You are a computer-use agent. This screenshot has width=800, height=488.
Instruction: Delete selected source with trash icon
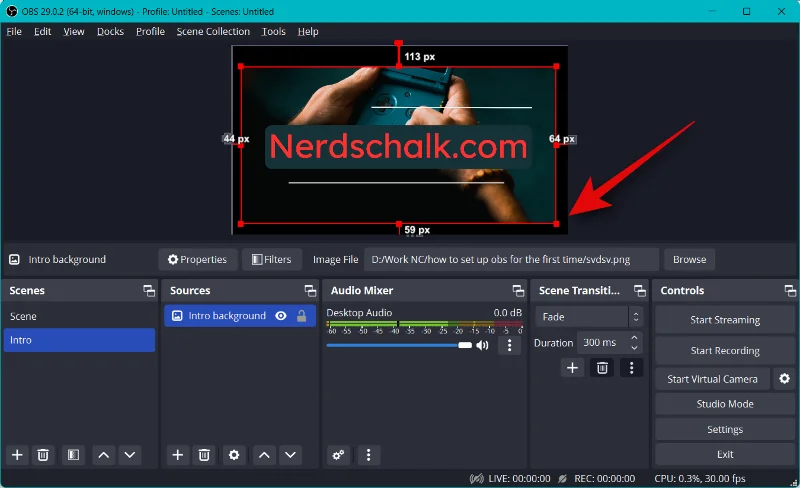click(x=204, y=455)
